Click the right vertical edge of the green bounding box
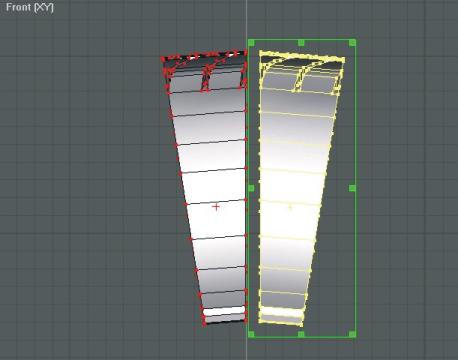The width and height of the screenshot is (458, 360). [x=356, y=117]
